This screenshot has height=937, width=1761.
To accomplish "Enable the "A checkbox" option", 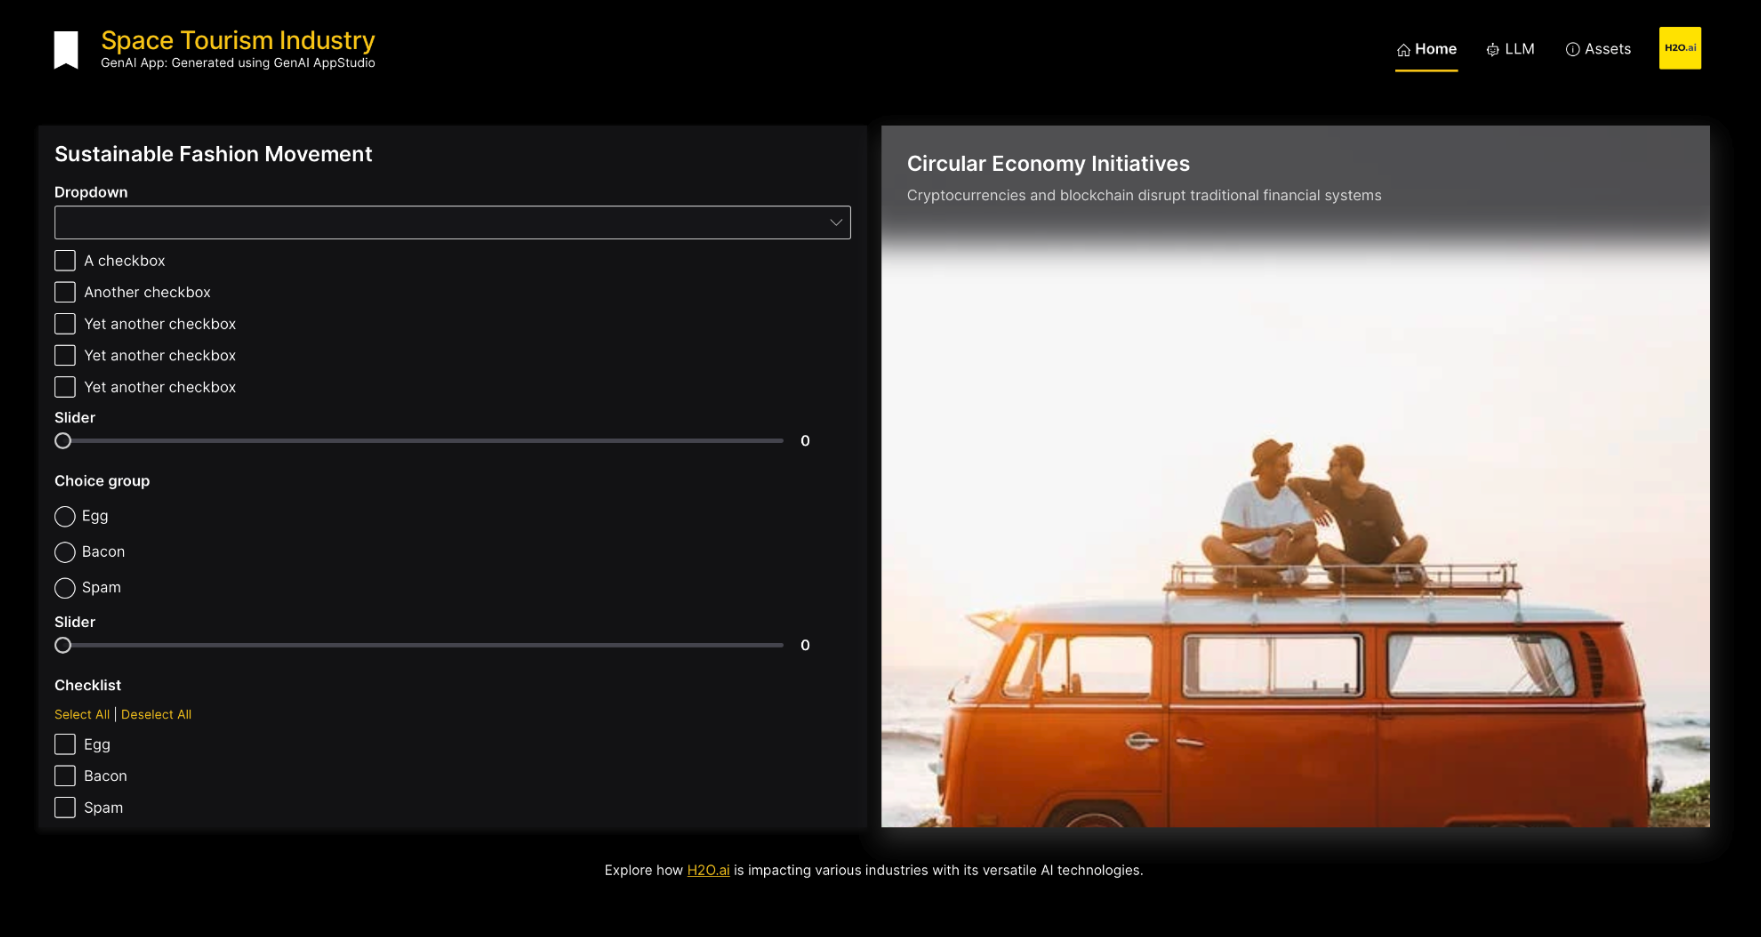I will coord(65,261).
